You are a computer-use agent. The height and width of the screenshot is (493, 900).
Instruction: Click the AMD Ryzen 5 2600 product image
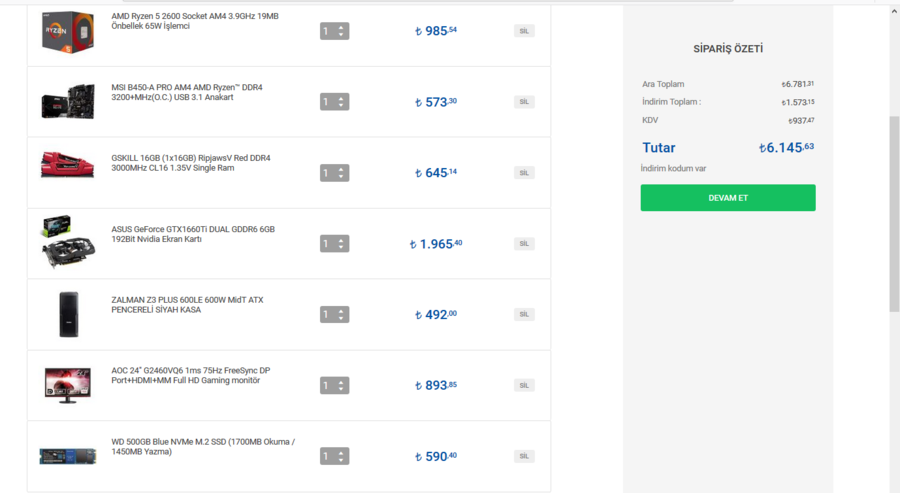point(68,32)
